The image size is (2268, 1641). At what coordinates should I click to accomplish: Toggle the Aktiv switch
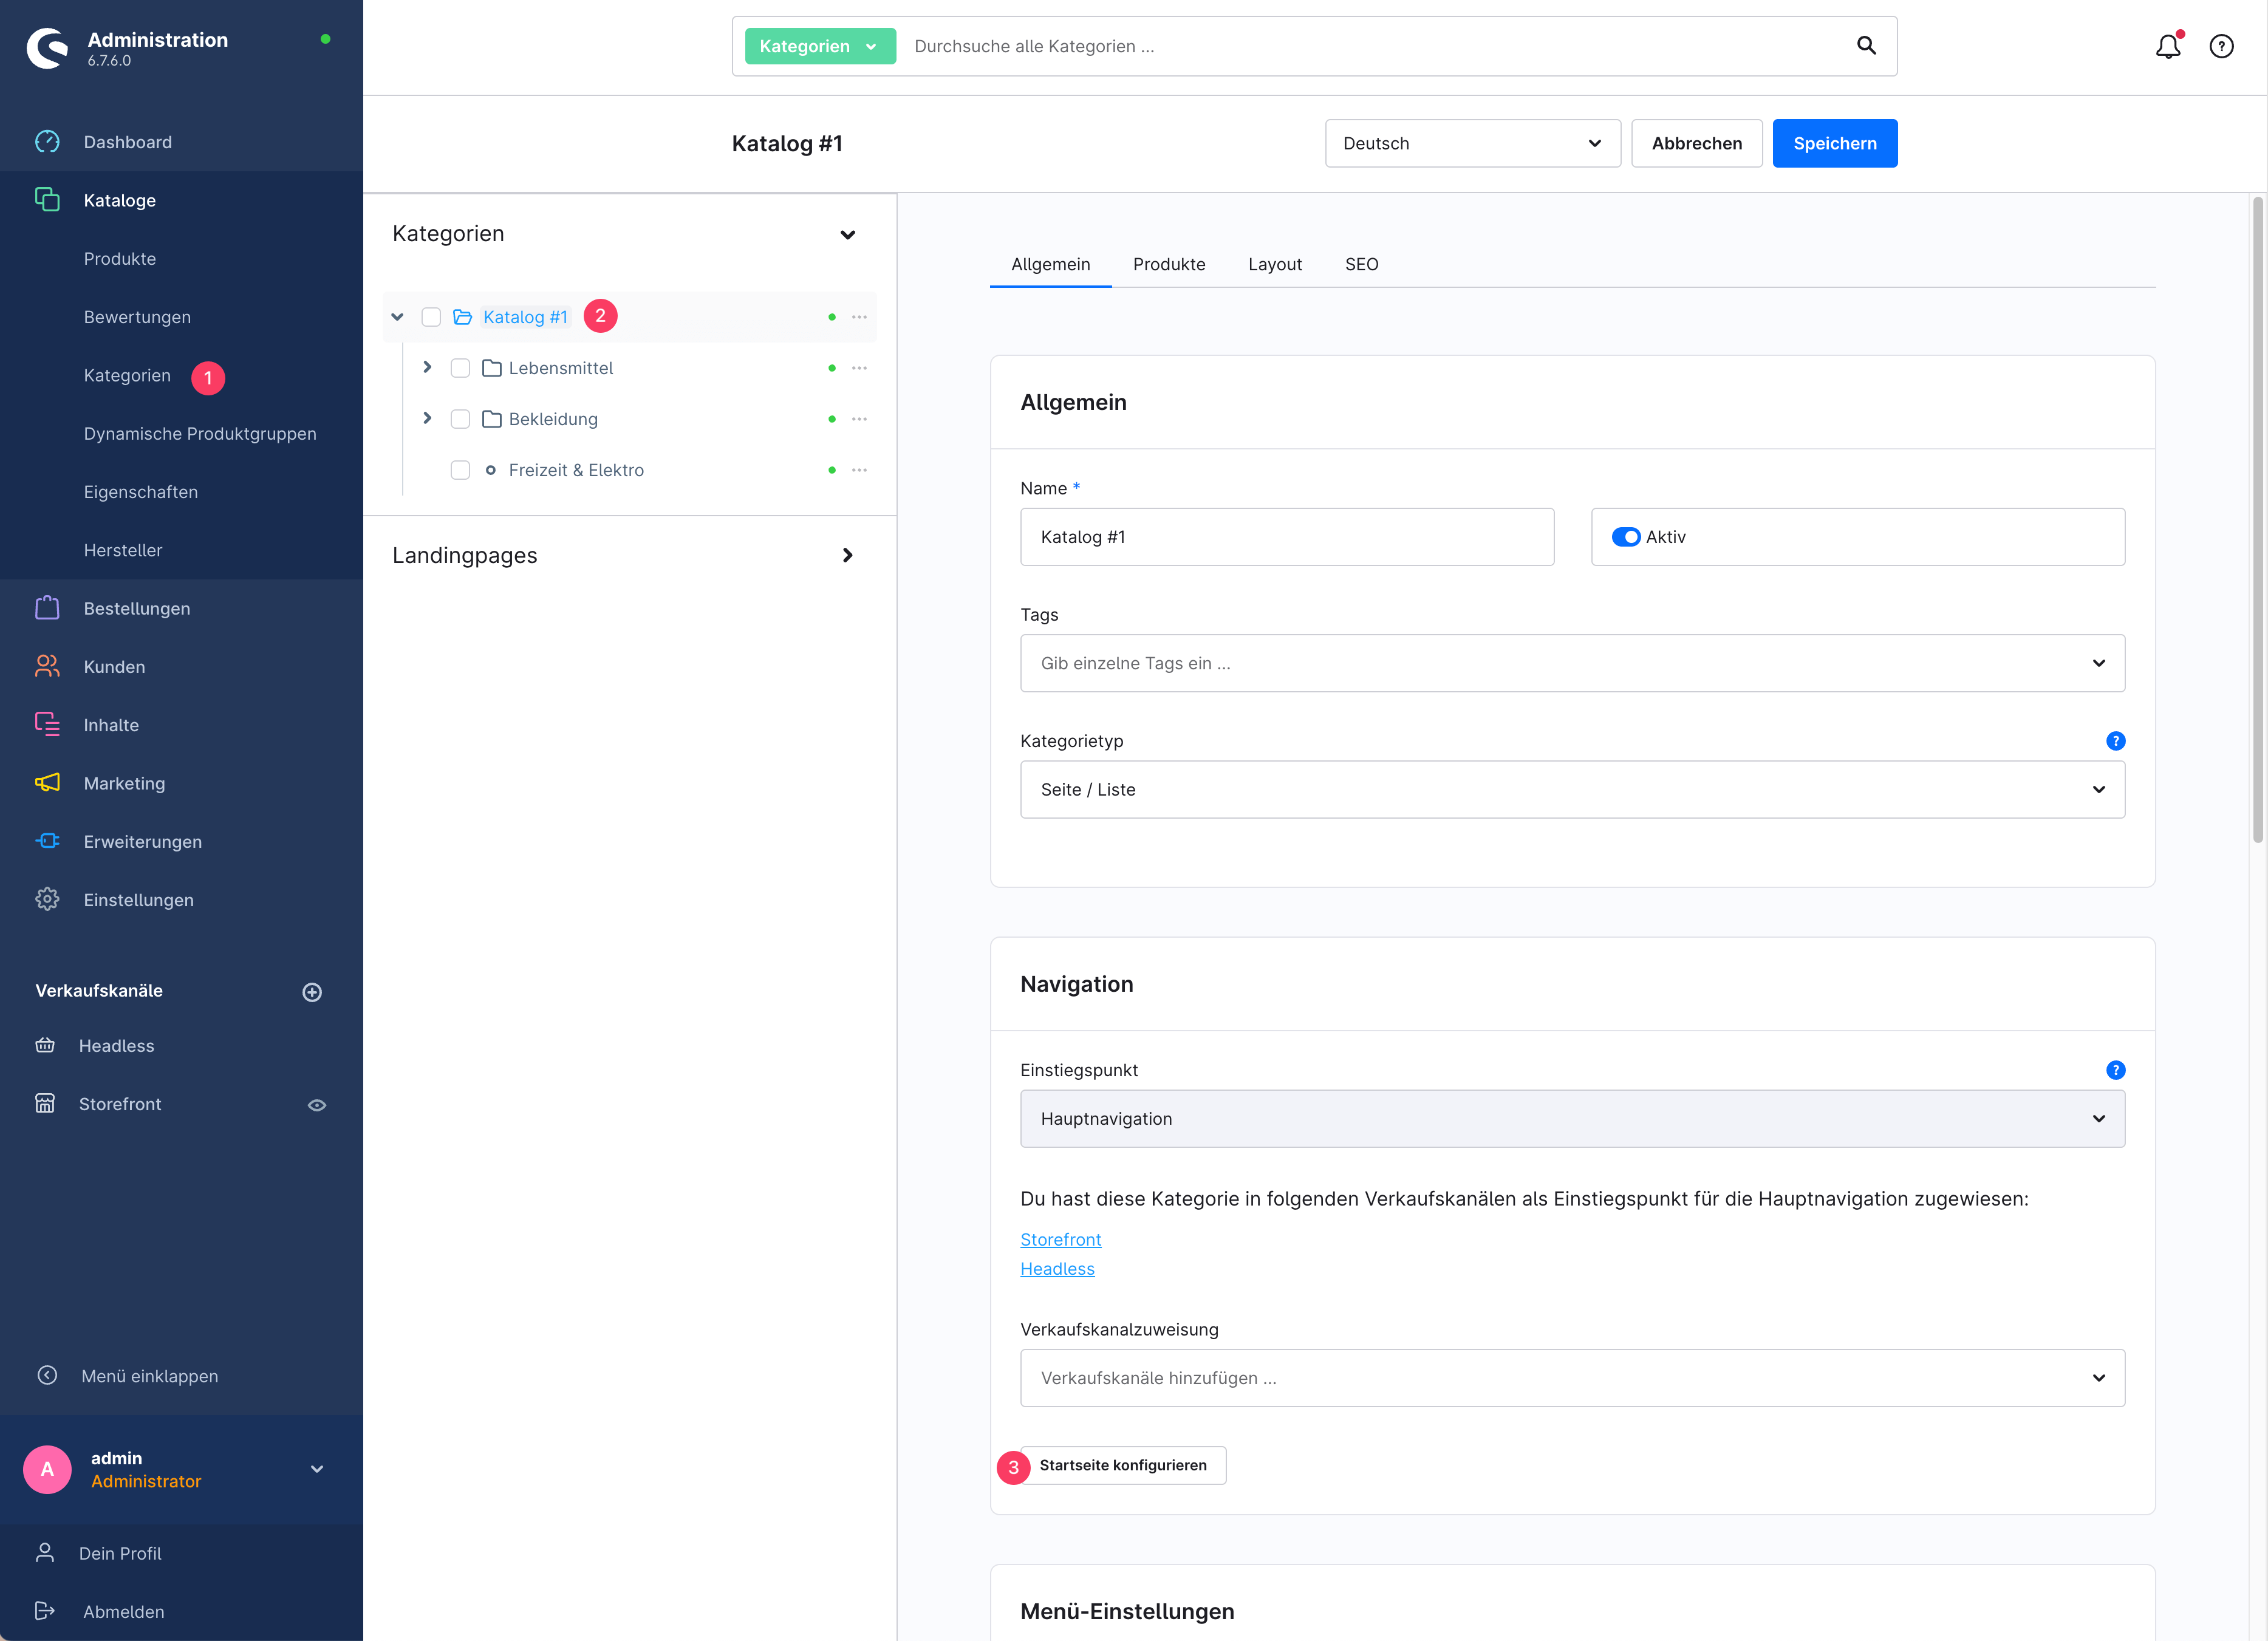(1626, 537)
